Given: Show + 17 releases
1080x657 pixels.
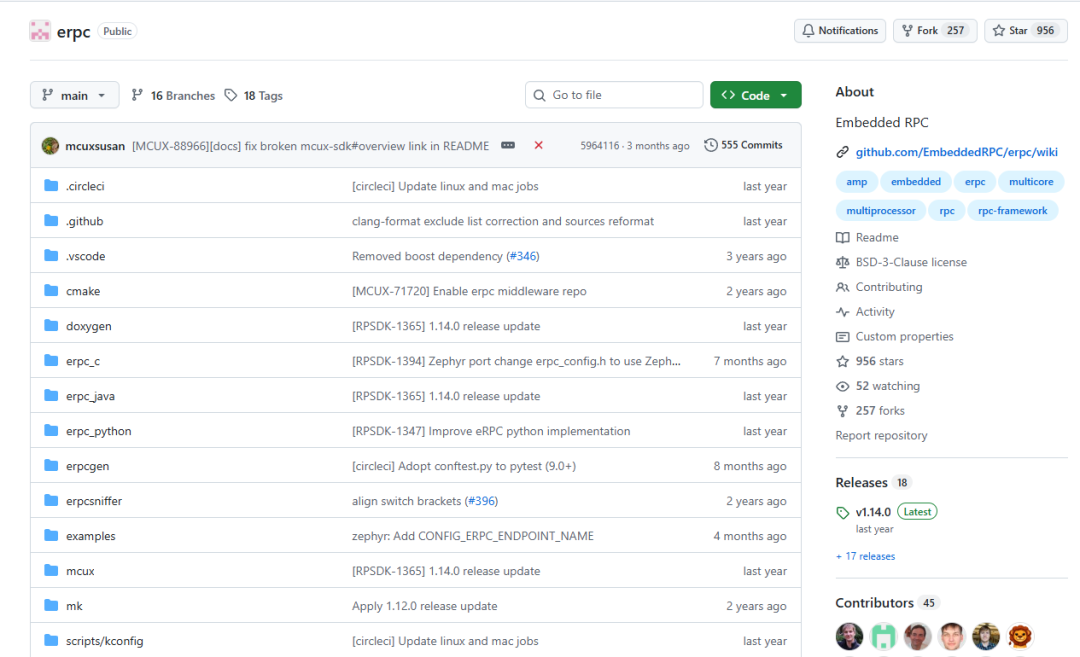Looking at the screenshot, I should pos(865,556).
